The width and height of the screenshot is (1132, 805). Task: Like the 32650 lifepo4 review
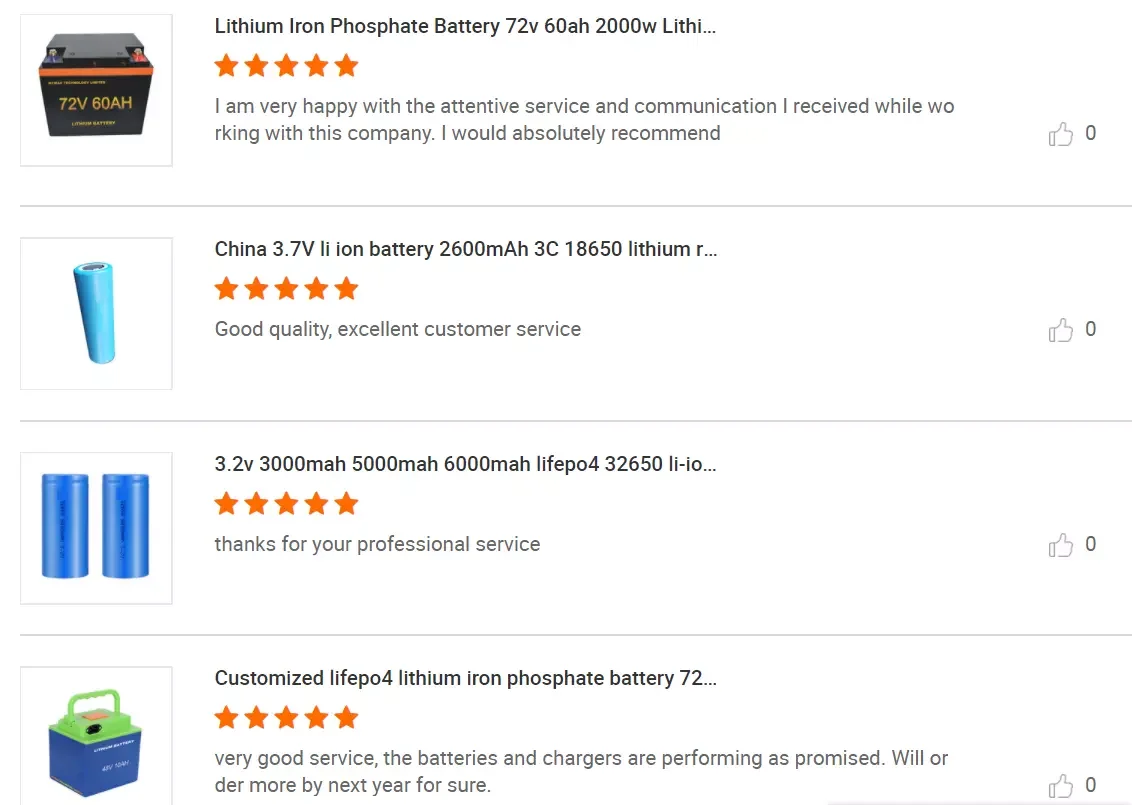point(1060,545)
